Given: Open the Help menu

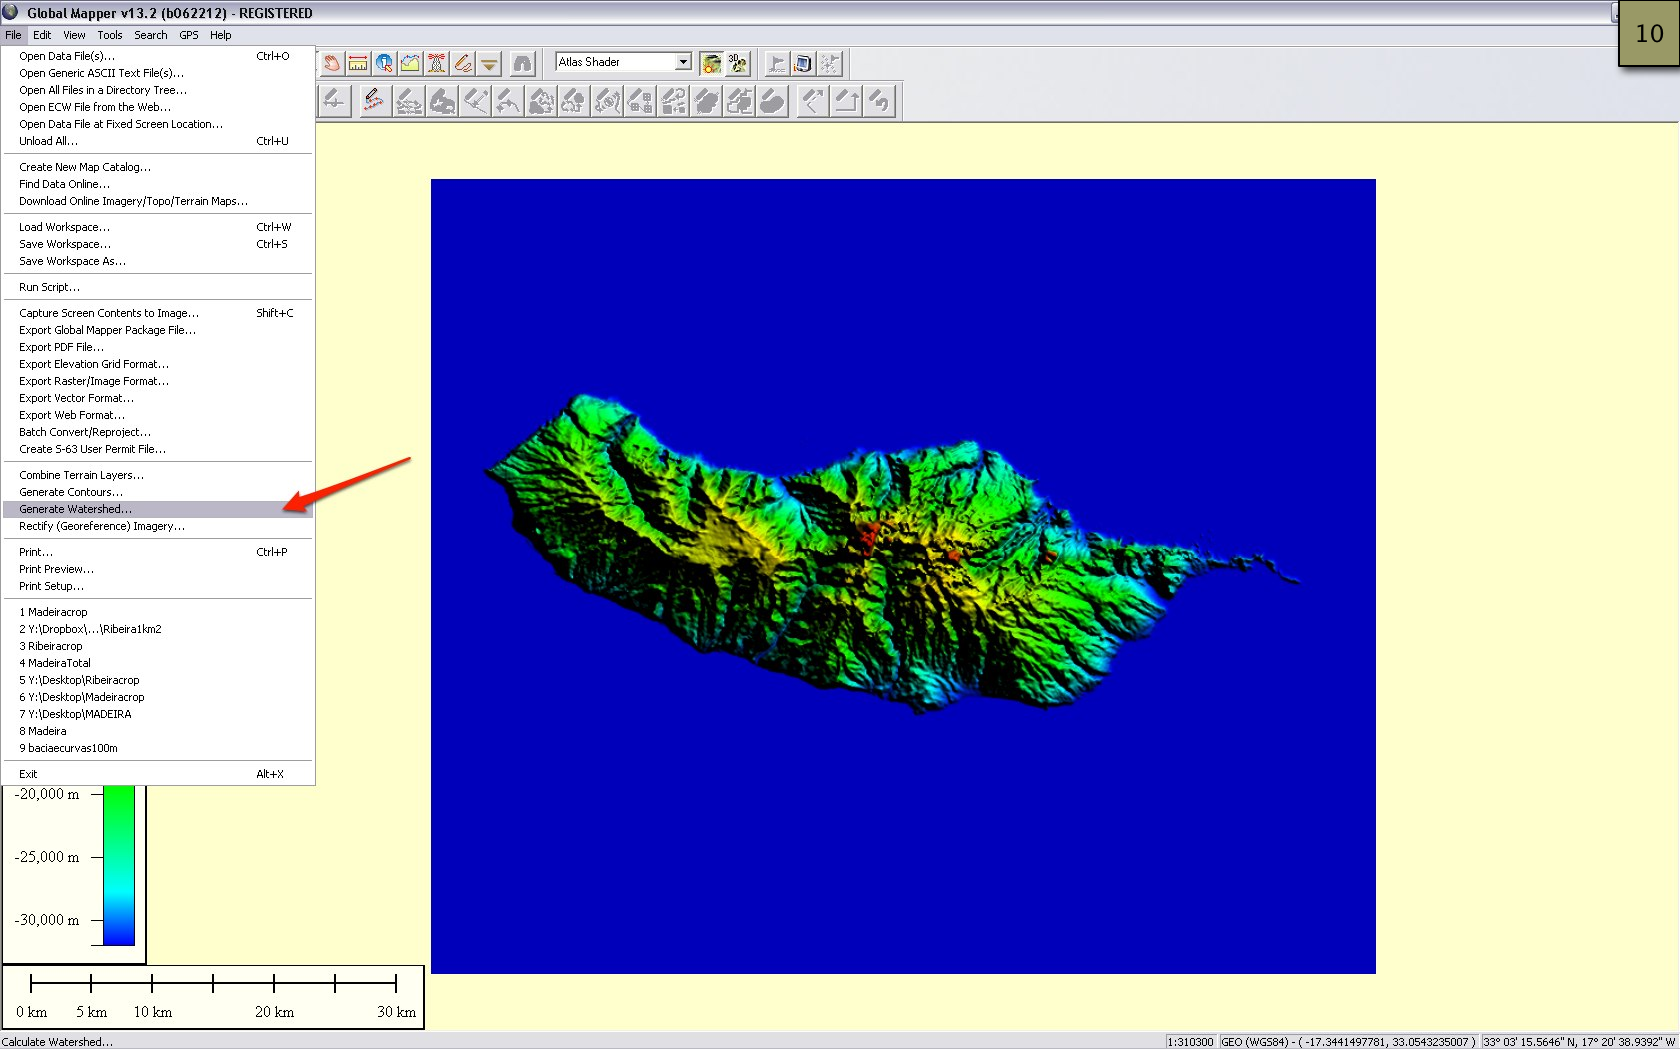Looking at the screenshot, I should [x=221, y=35].
